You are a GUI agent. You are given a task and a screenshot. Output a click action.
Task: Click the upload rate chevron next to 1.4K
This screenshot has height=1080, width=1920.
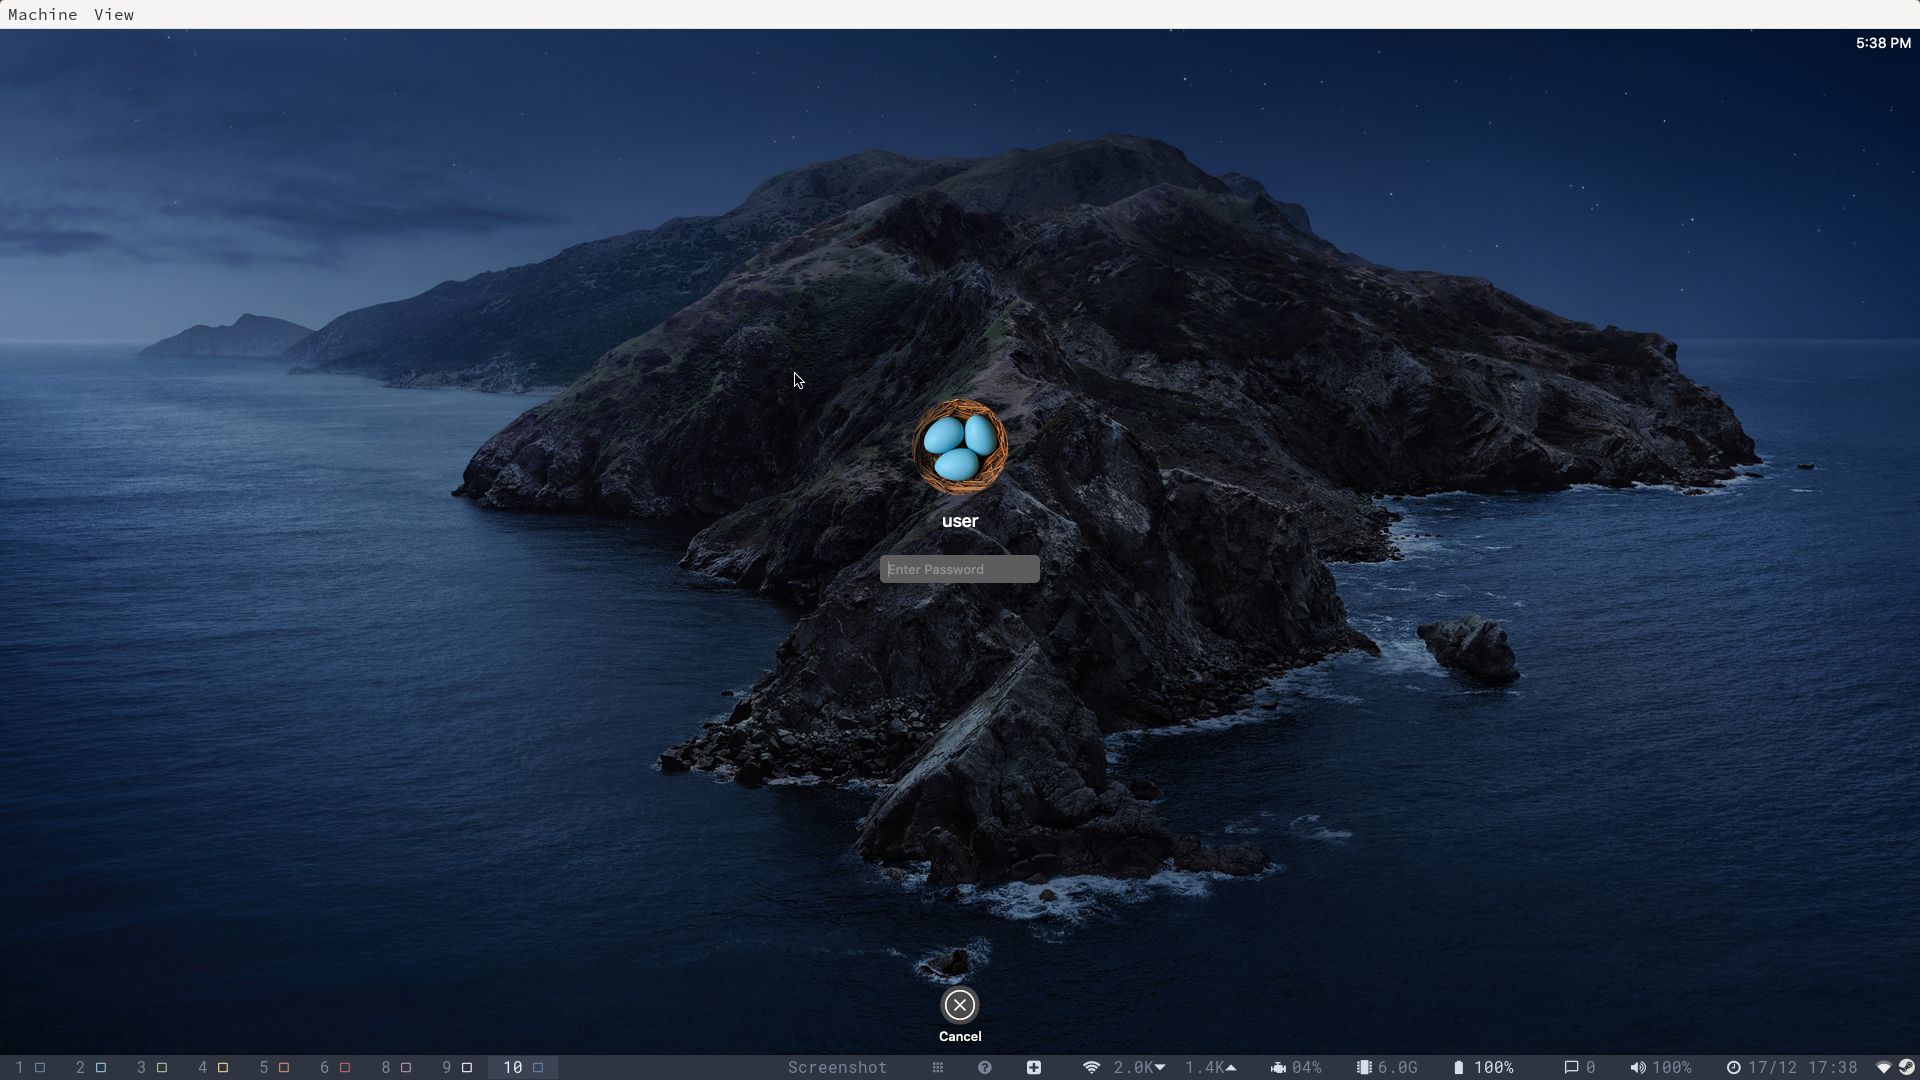[1232, 1067]
